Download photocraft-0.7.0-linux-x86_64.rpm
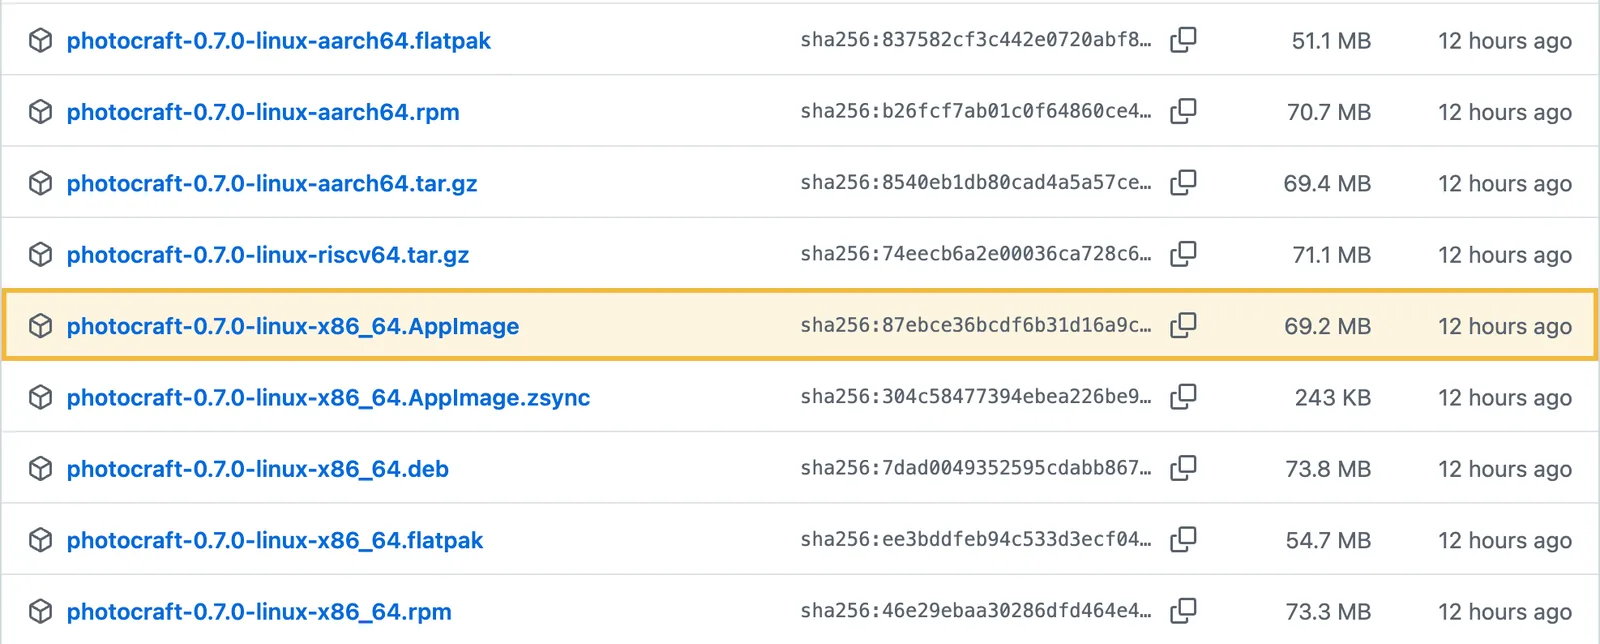This screenshot has width=1600, height=644. click(259, 612)
